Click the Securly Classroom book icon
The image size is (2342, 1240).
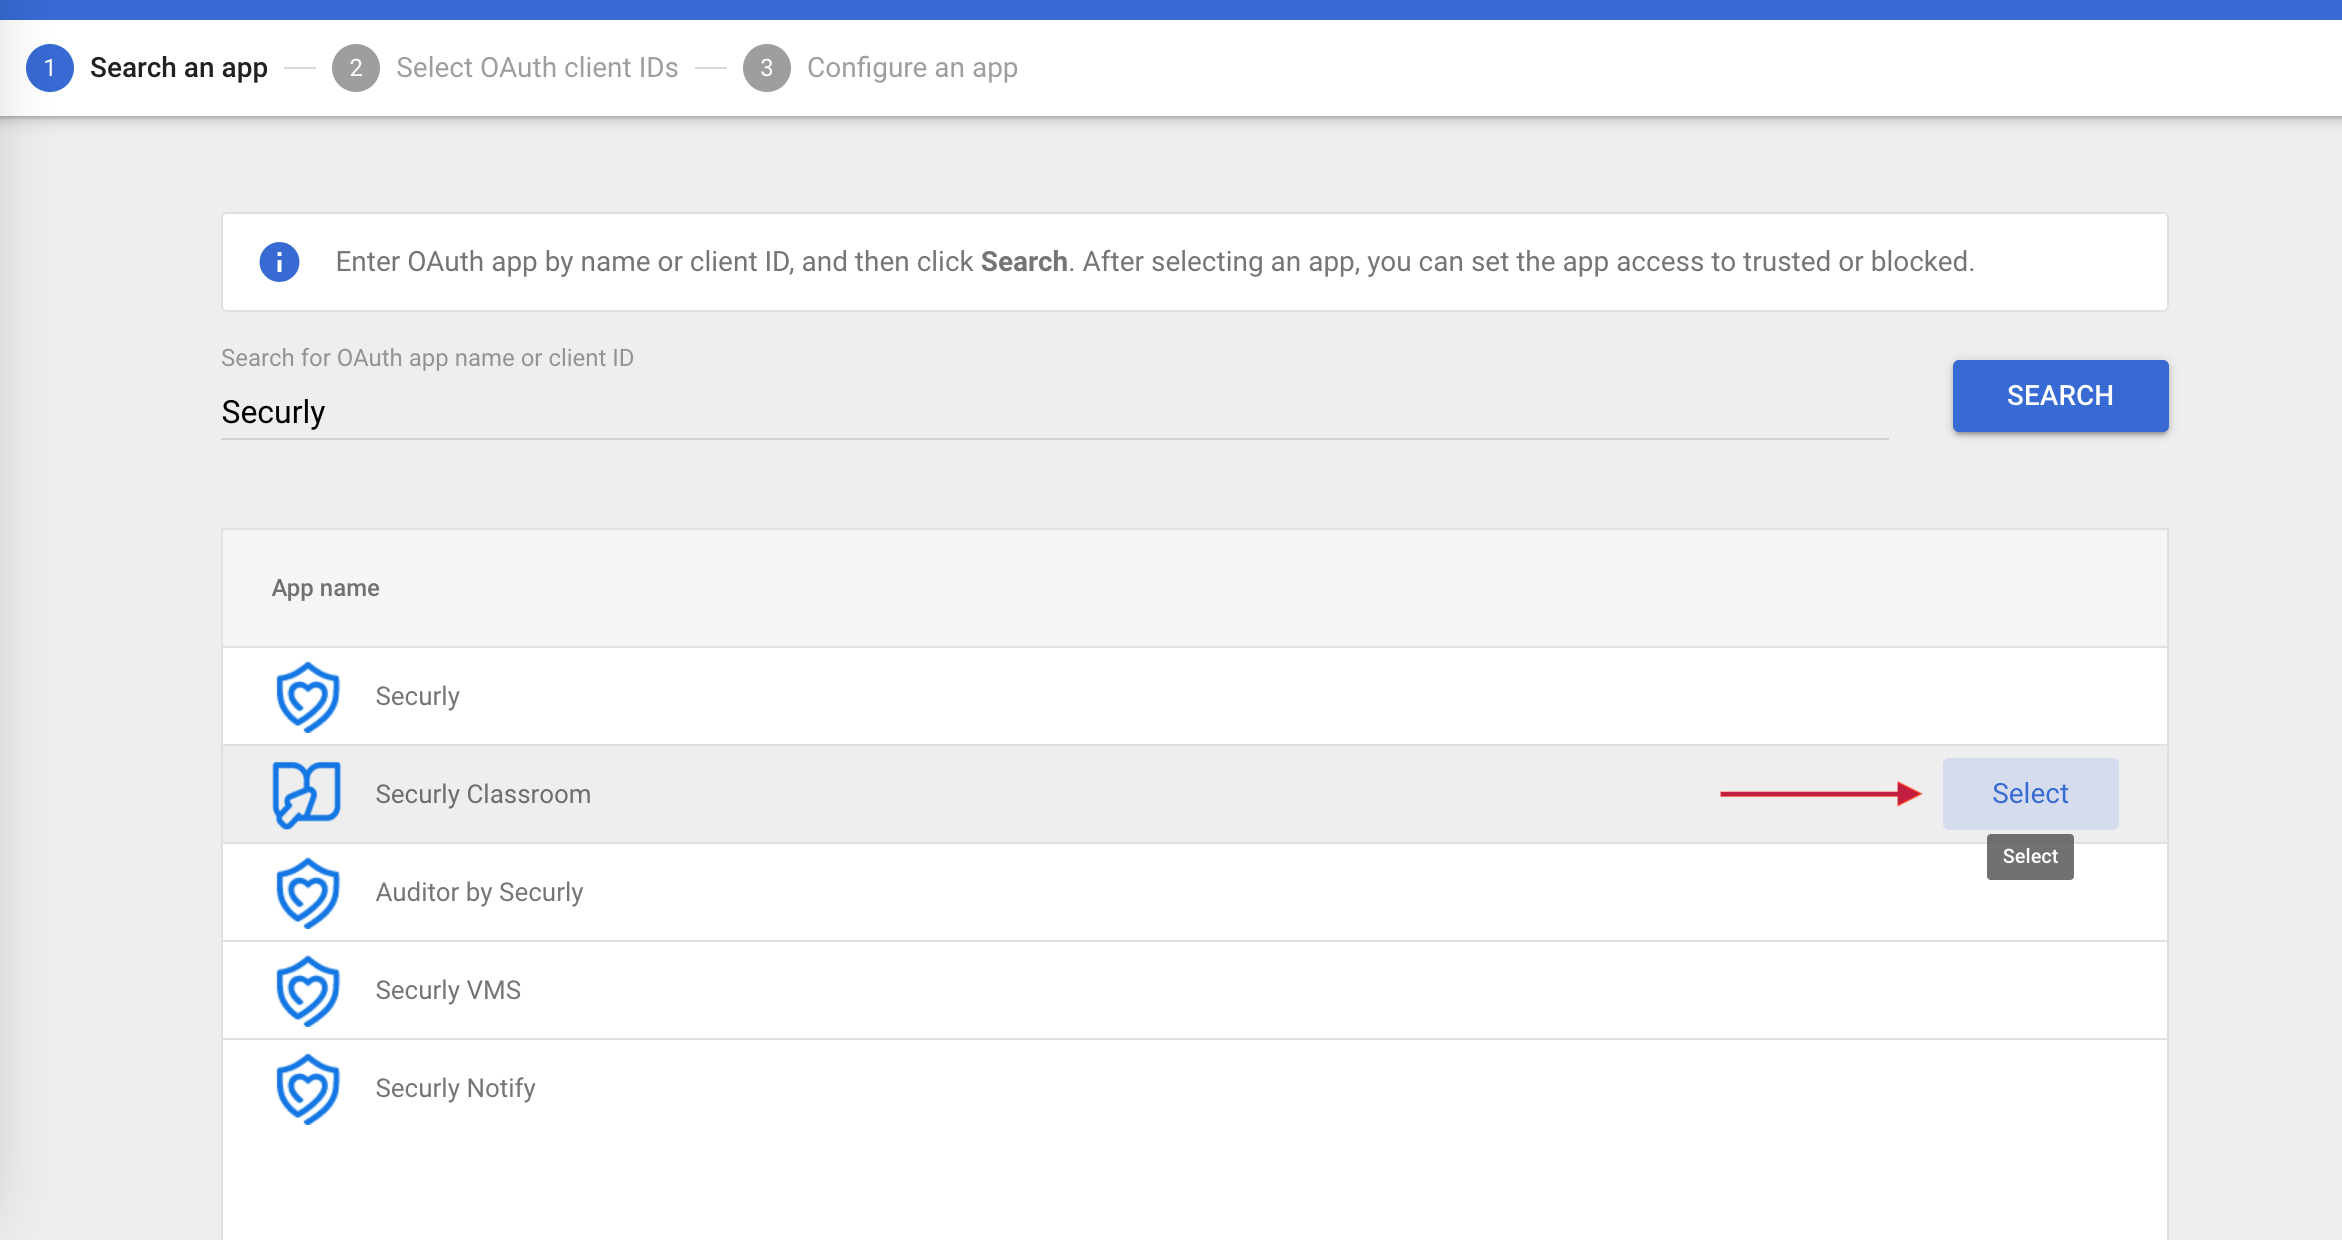point(306,794)
